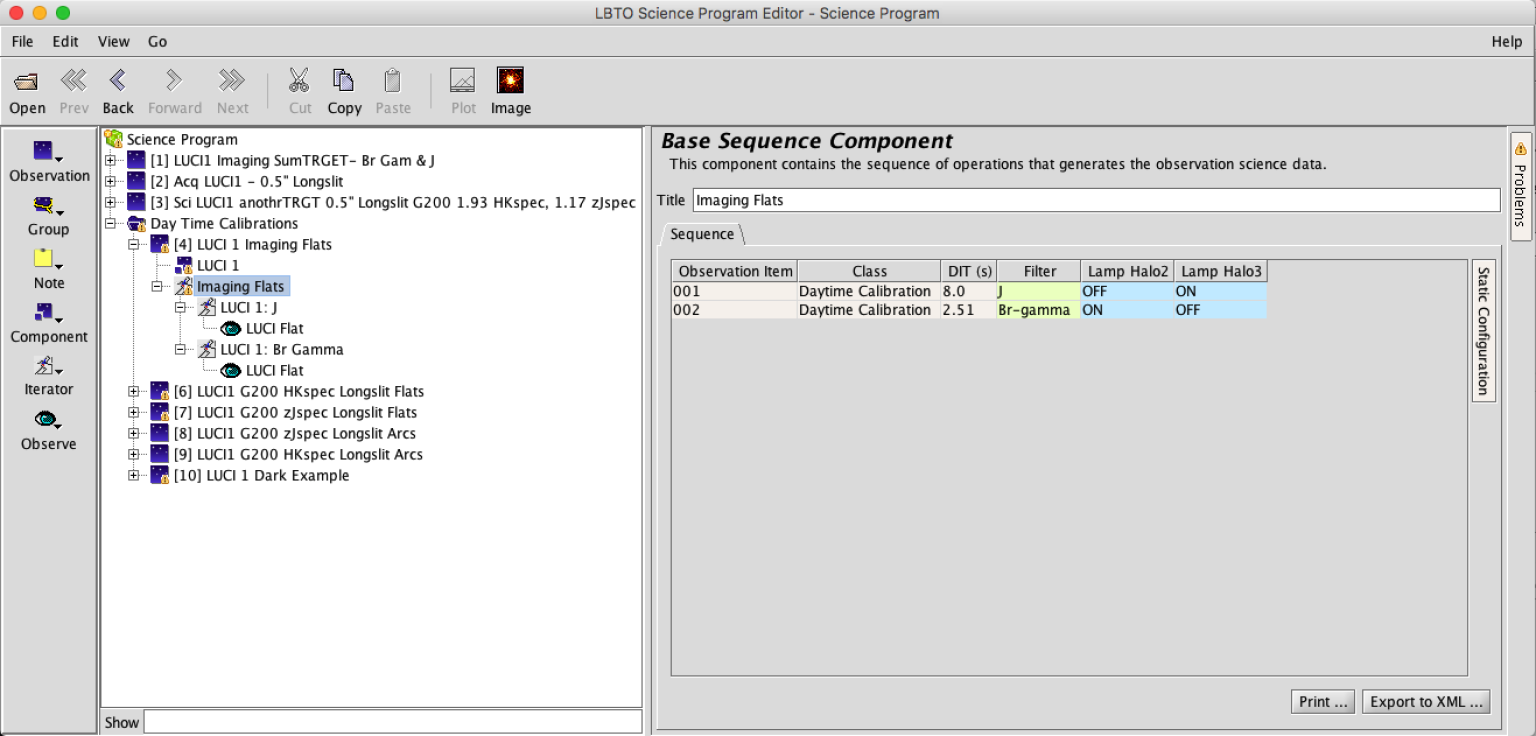
Task: Click the Iterator sidebar icon
Action: pos(47,366)
